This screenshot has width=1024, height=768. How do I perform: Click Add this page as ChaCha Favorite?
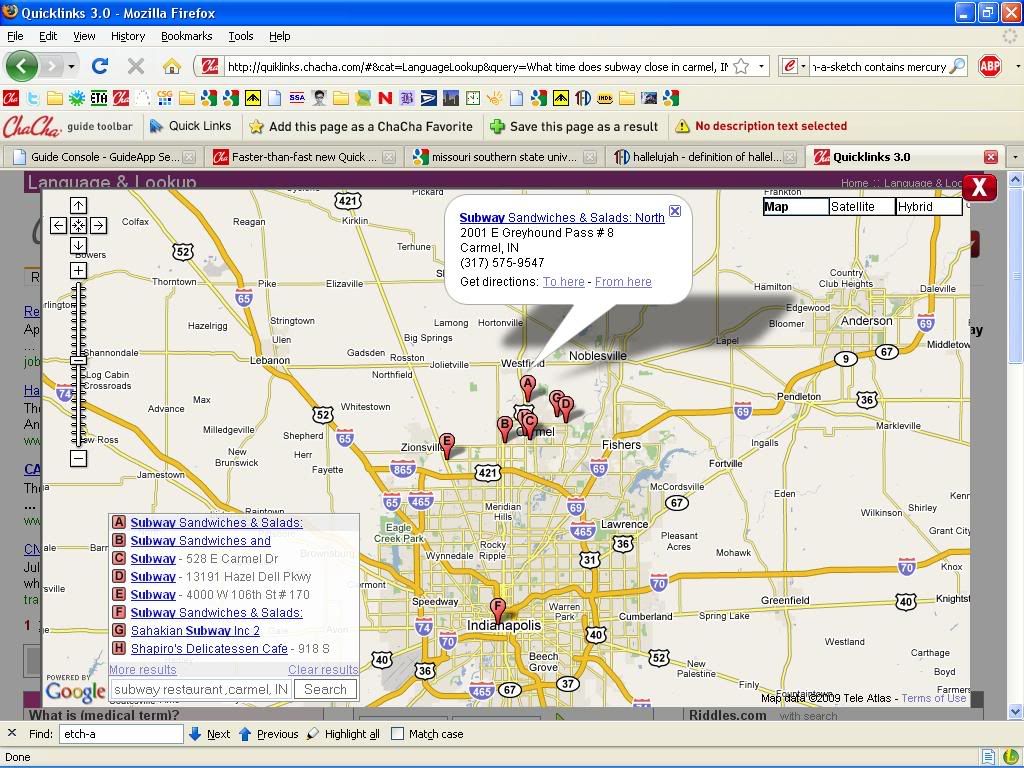click(361, 127)
